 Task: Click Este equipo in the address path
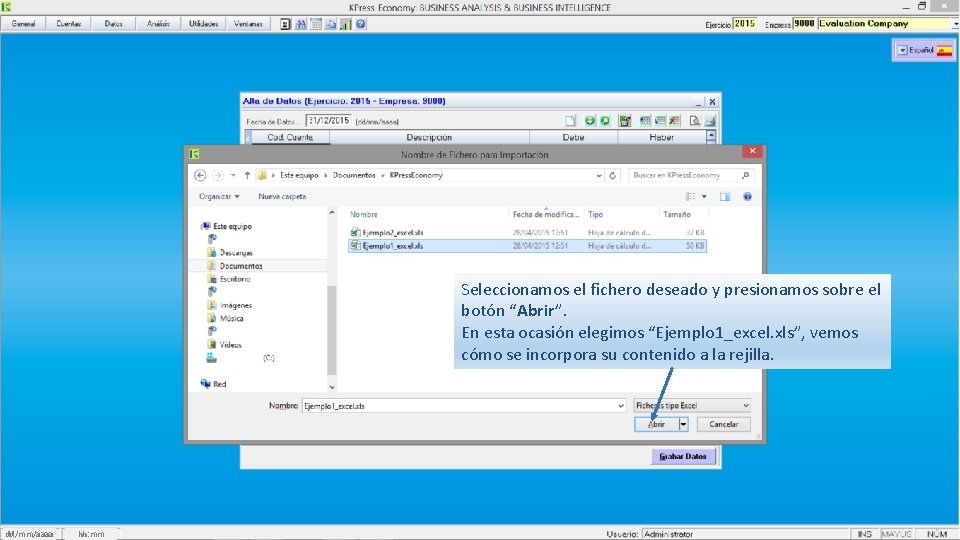tap(299, 175)
